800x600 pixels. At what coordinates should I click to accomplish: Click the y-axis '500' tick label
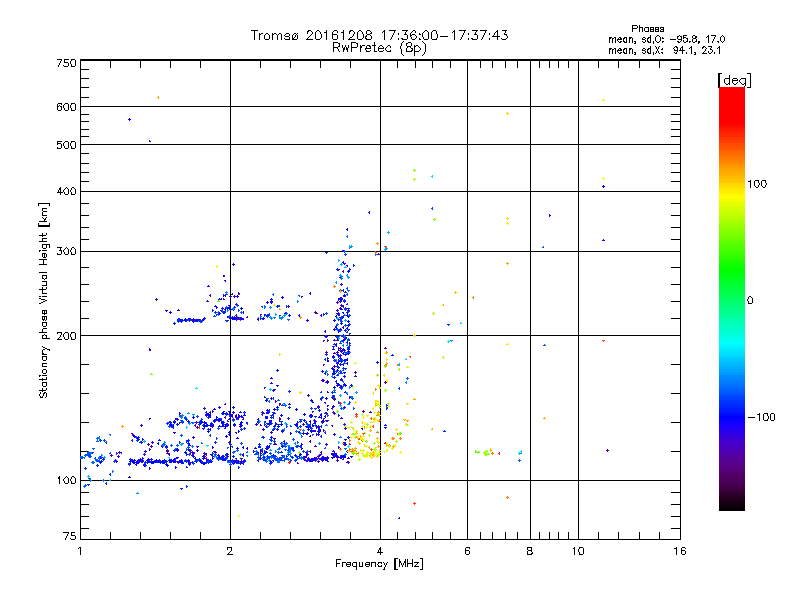coord(66,145)
